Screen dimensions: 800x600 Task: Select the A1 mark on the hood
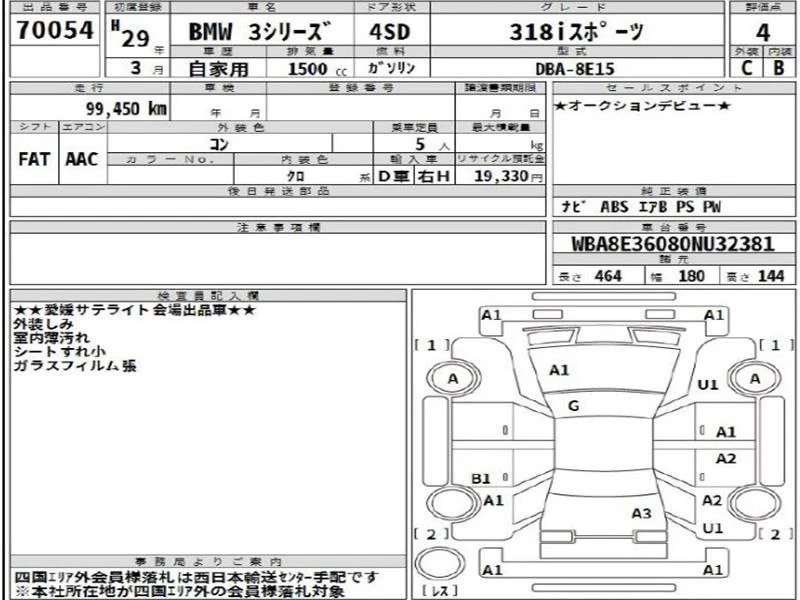tap(559, 370)
